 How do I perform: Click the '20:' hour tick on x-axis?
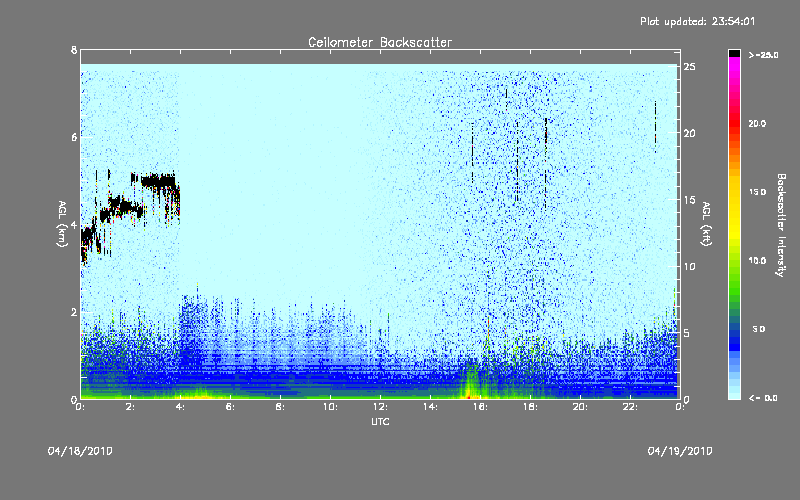point(581,407)
